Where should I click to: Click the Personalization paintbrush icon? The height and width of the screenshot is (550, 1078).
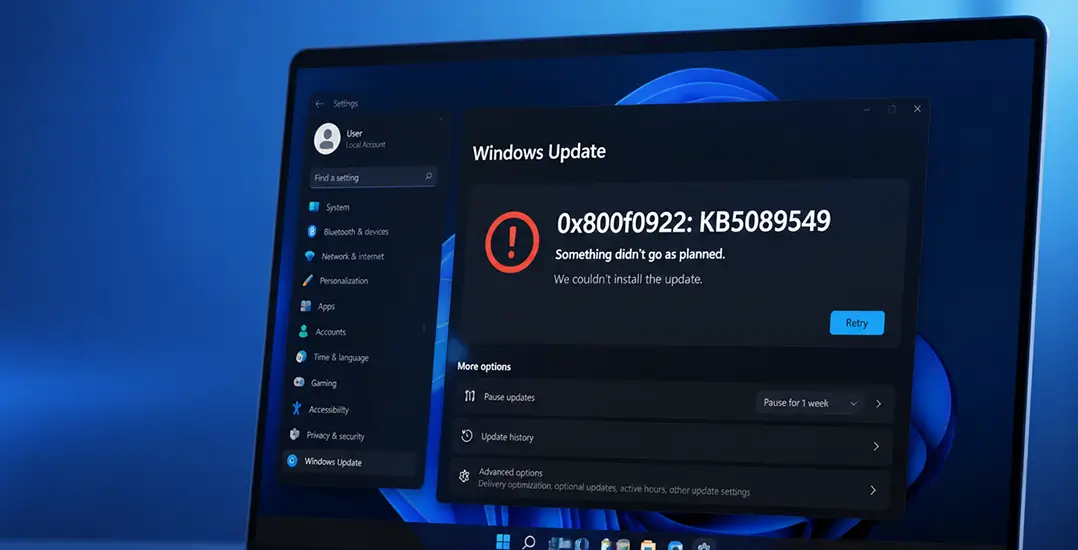tap(307, 280)
